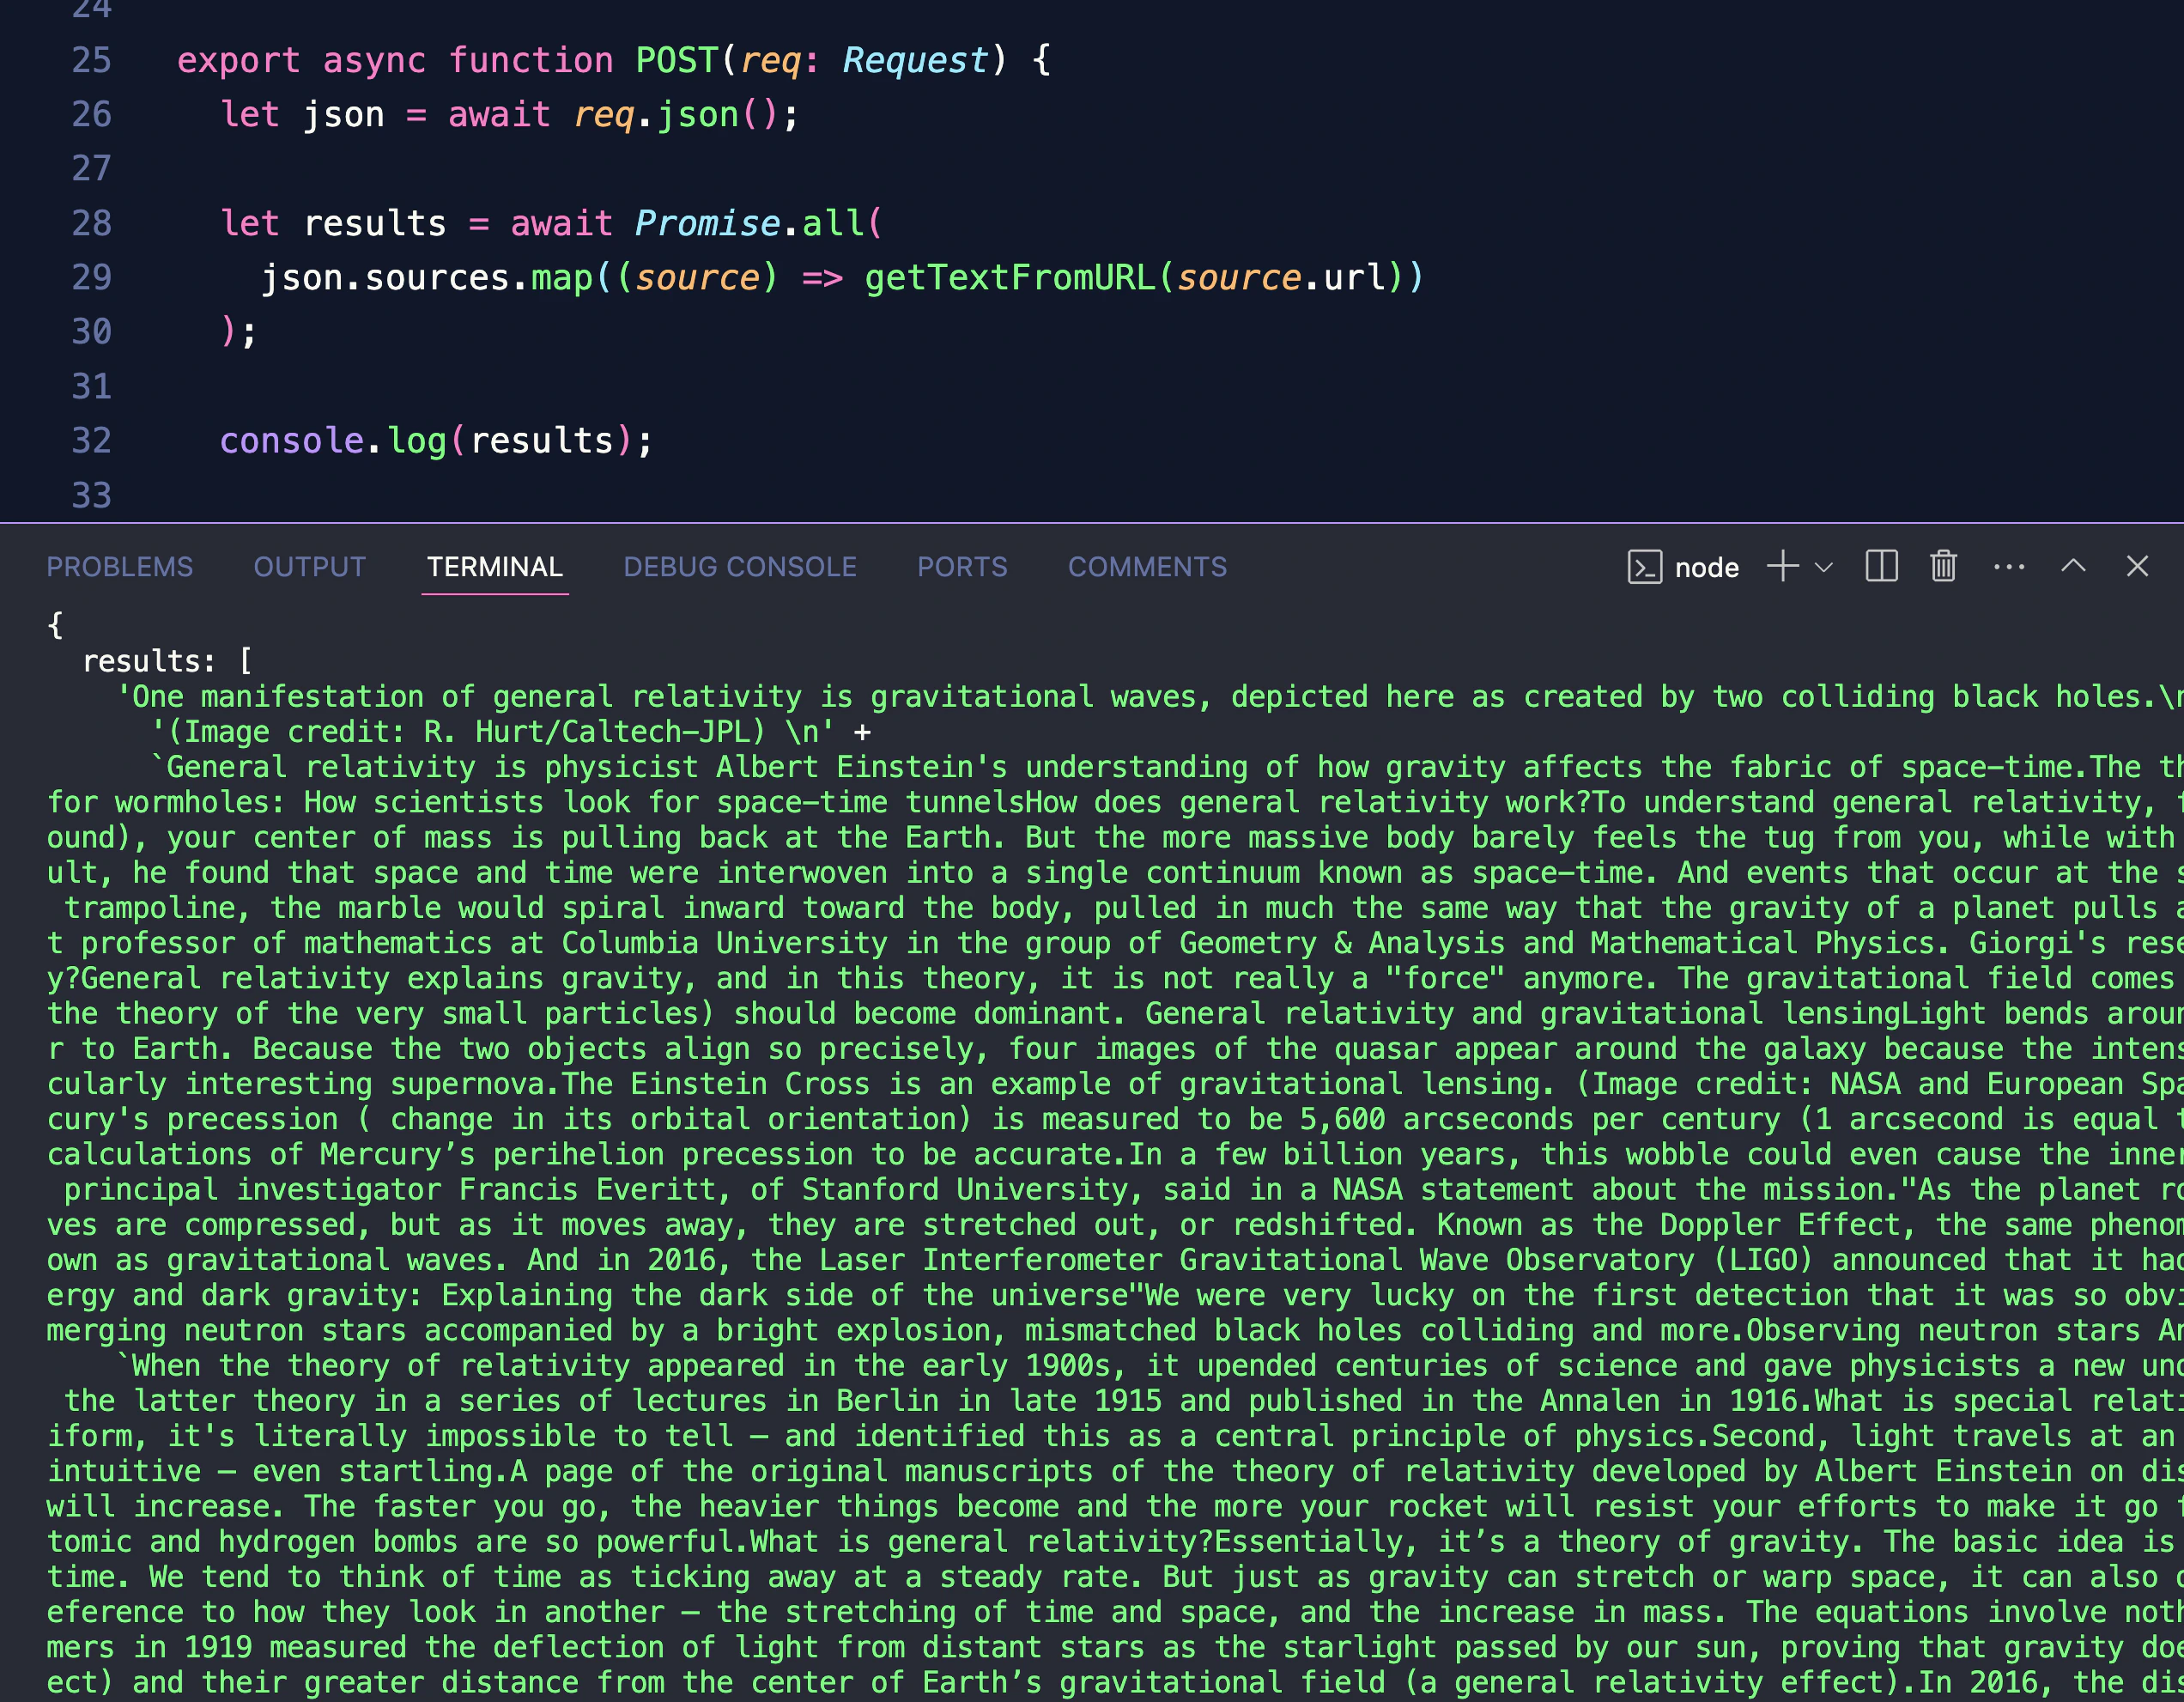Click the node terminal label
Screen dimensions: 2184x1702
pos(1706,568)
